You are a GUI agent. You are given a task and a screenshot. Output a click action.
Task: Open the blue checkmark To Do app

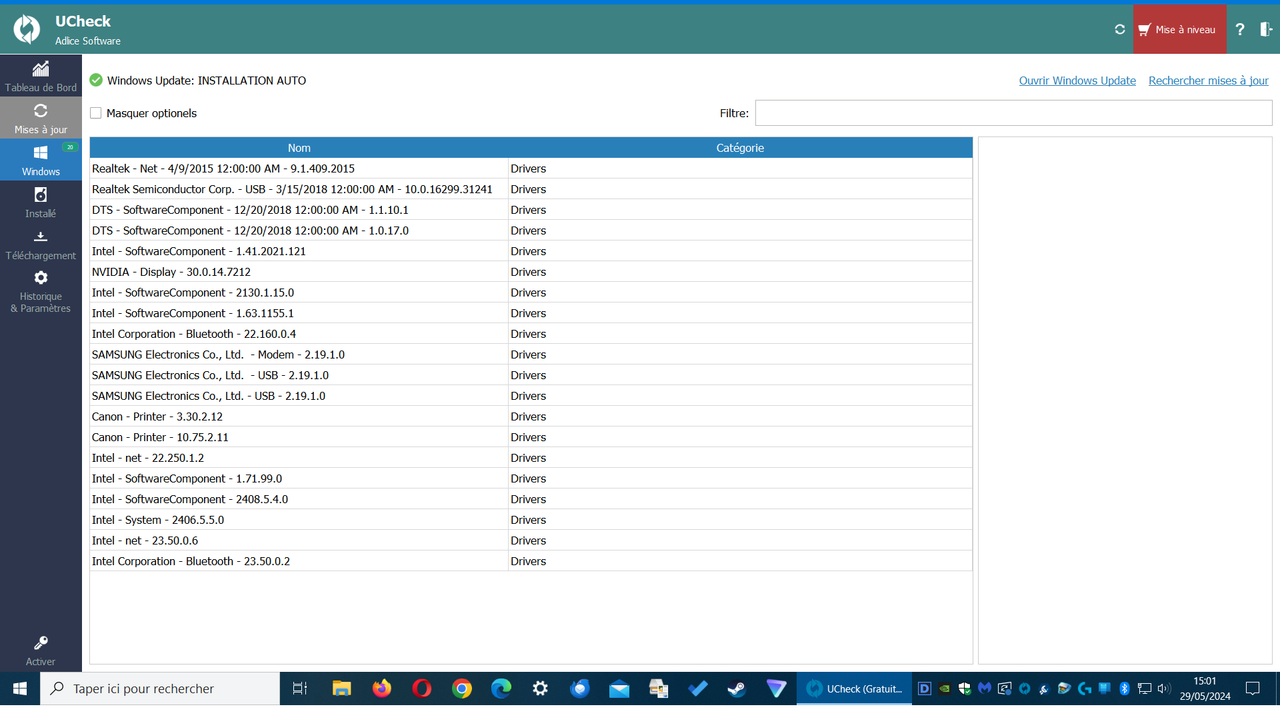698,689
